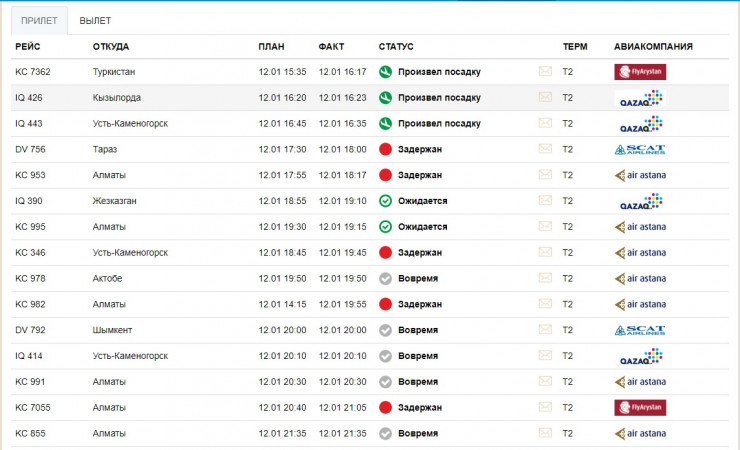
Task: Click Qazaq Air logo for flight IQ 443
Action: point(640,124)
